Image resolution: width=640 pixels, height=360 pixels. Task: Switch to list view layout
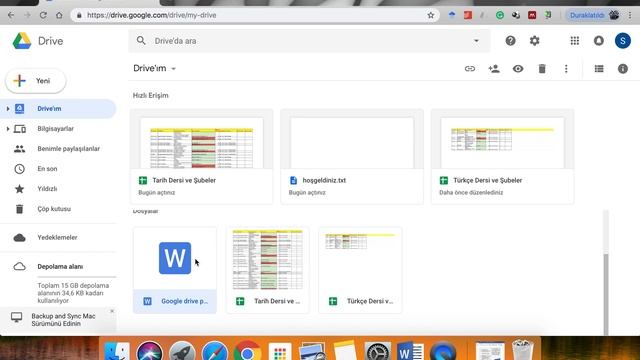pyautogui.click(x=599, y=69)
